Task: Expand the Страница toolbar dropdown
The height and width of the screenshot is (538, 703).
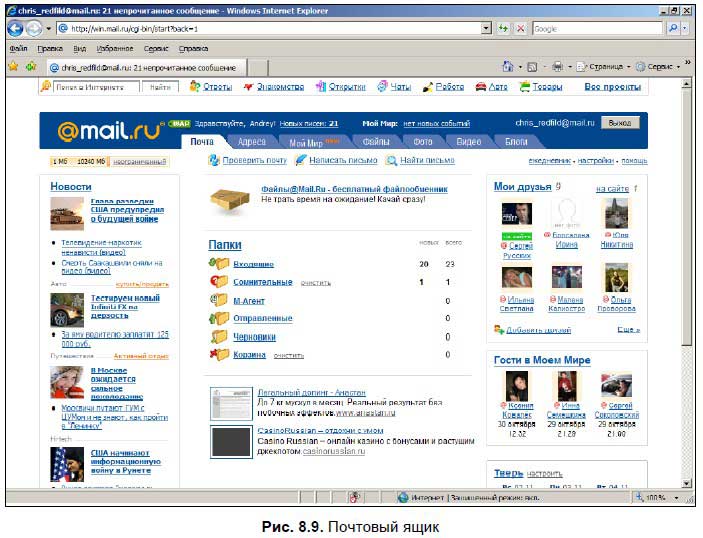Action: (629, 67)
